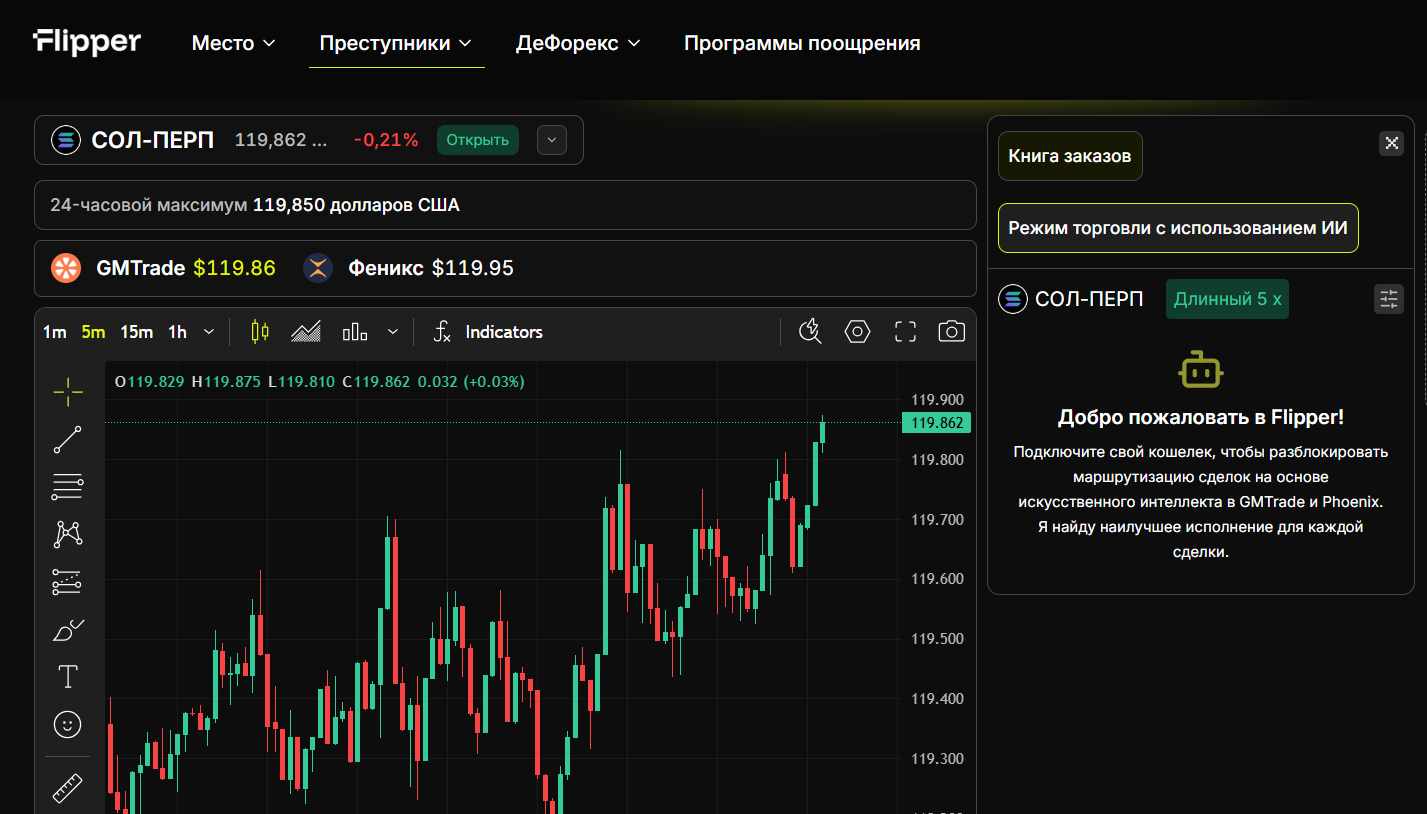Open the Преступники menu

pos(397,43)
